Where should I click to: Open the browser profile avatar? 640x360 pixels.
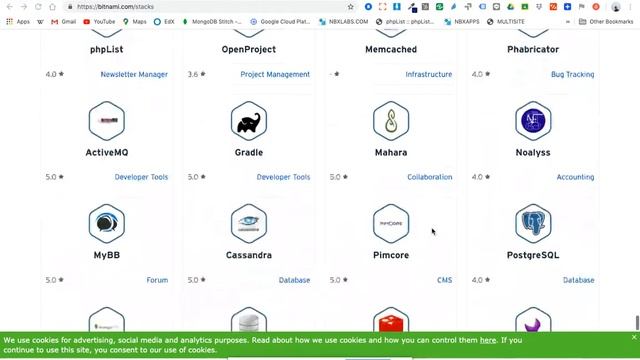click(616, 7)
